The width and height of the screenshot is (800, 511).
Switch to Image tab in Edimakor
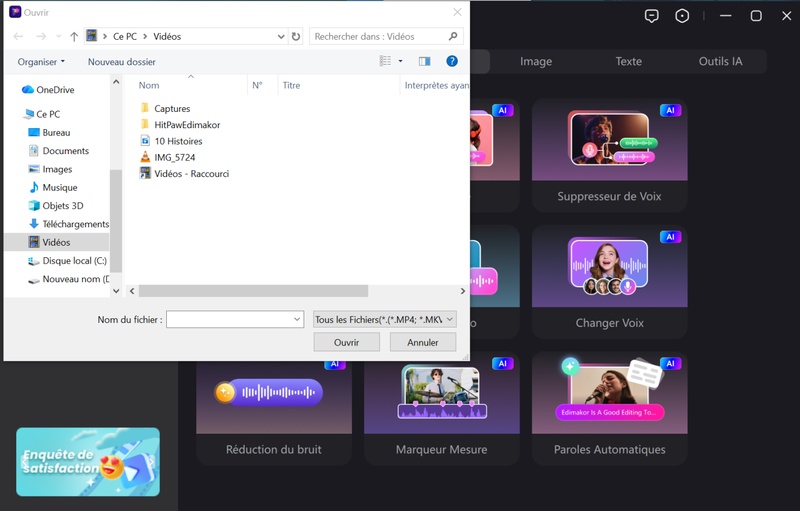tap(536, 62)
